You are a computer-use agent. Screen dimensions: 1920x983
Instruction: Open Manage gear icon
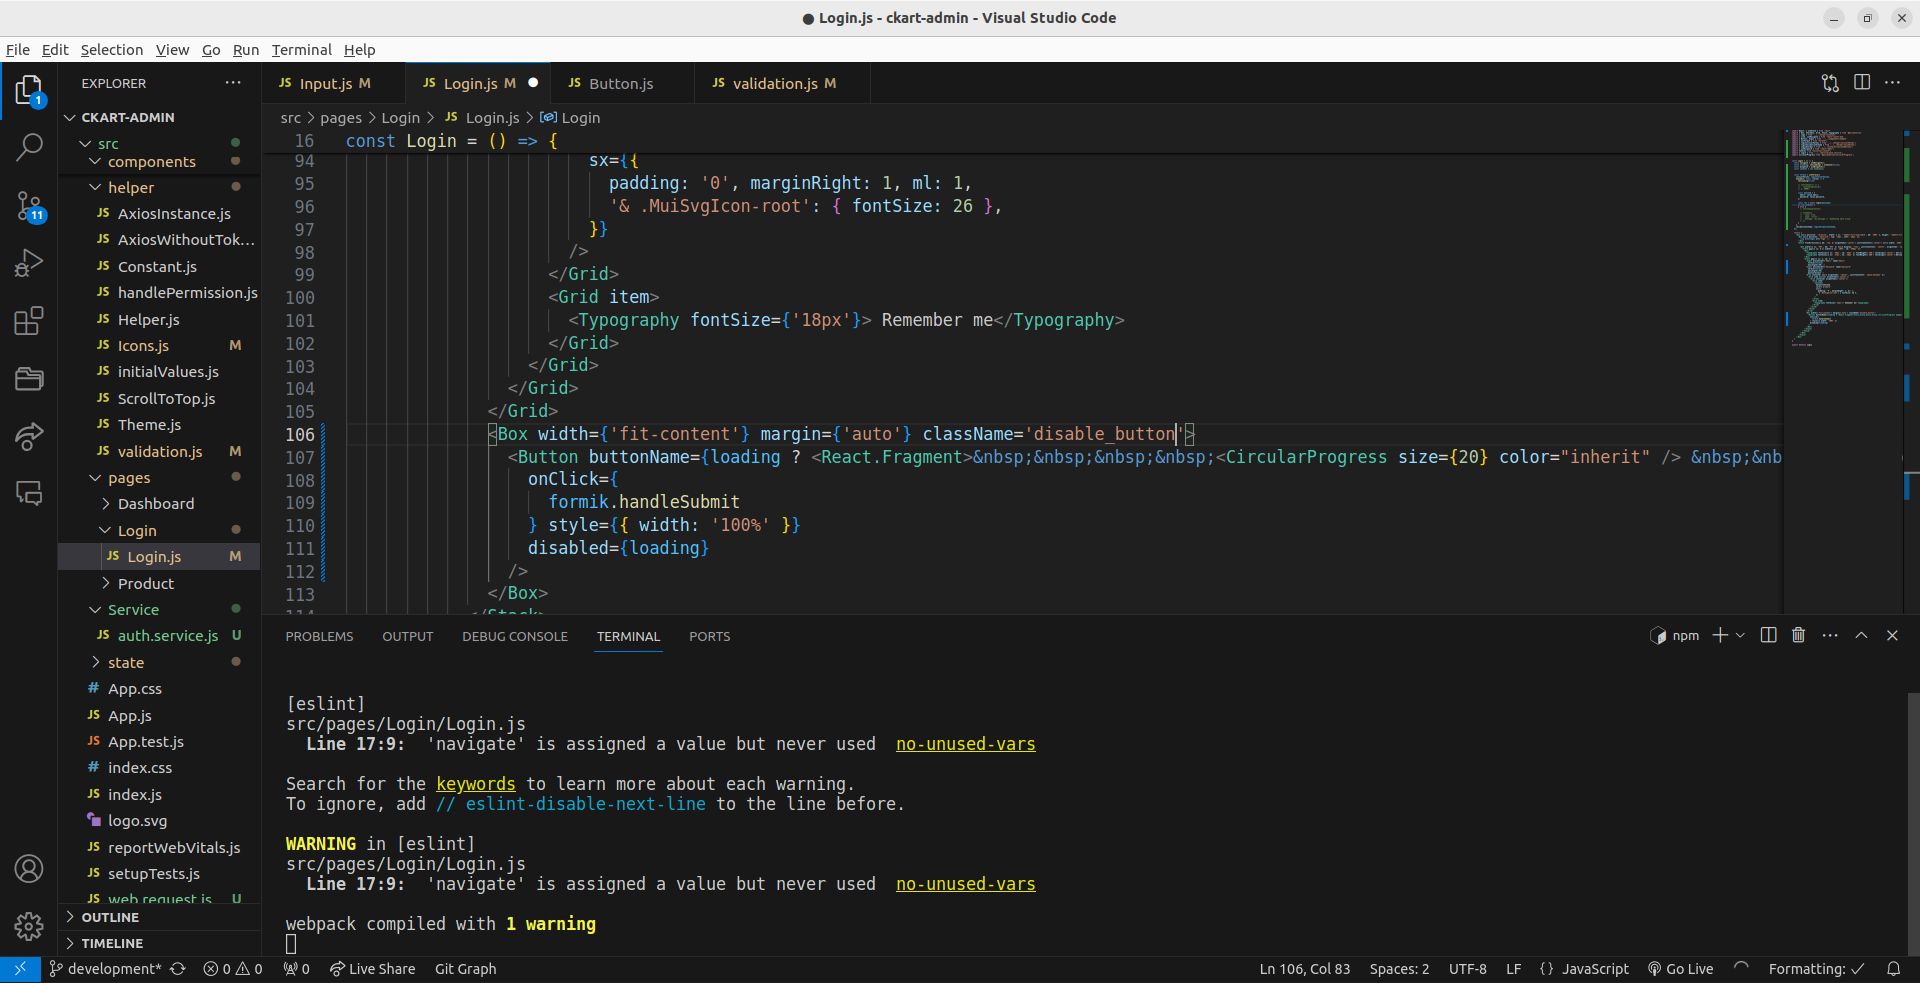29,926
